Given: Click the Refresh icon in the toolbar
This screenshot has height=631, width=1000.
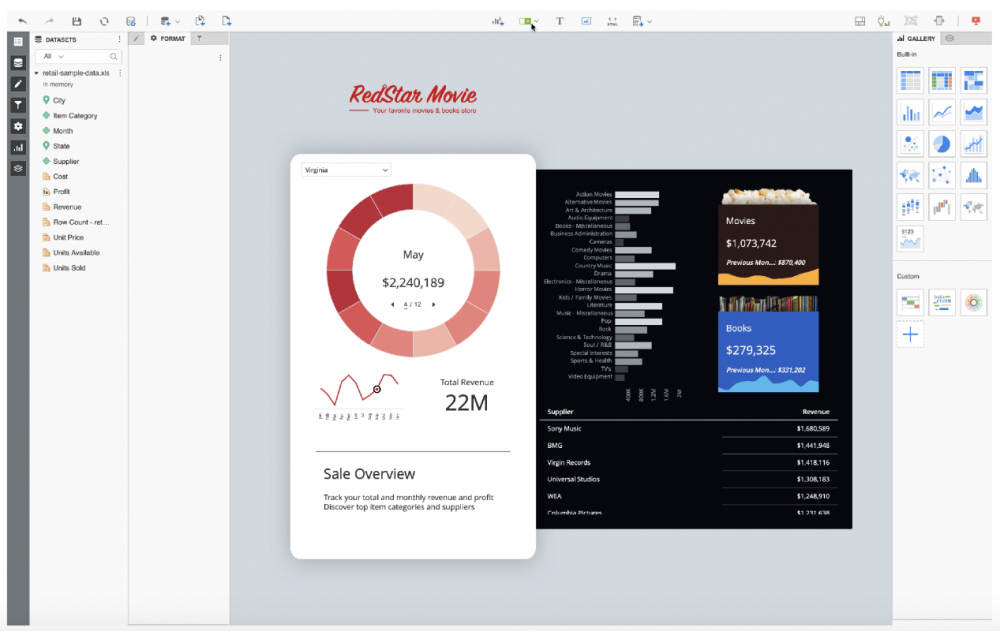Looking at the screenshot, I should pyautogui.click(x=104, y=21).
